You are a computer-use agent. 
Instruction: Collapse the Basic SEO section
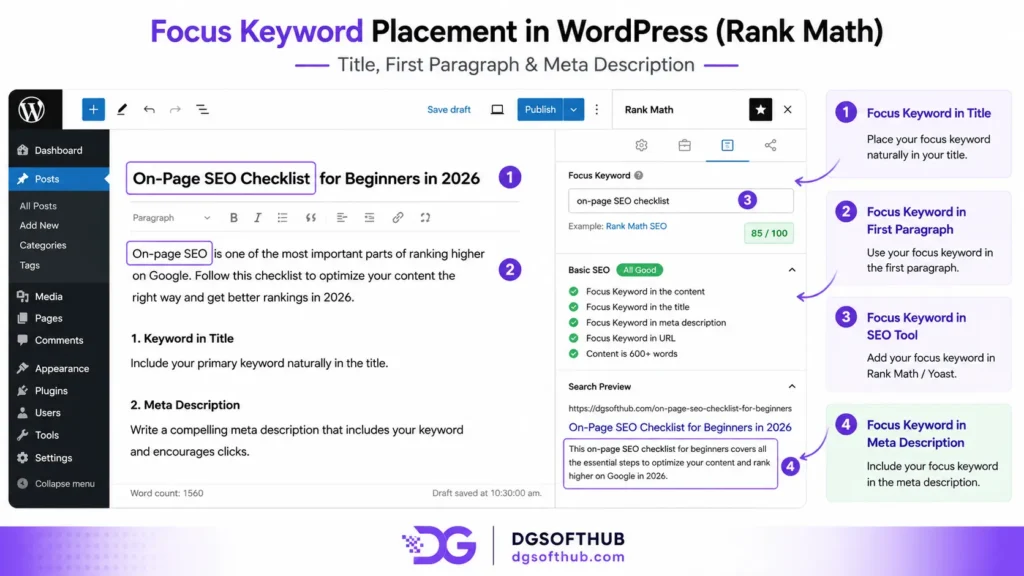(x=792, y=270)
